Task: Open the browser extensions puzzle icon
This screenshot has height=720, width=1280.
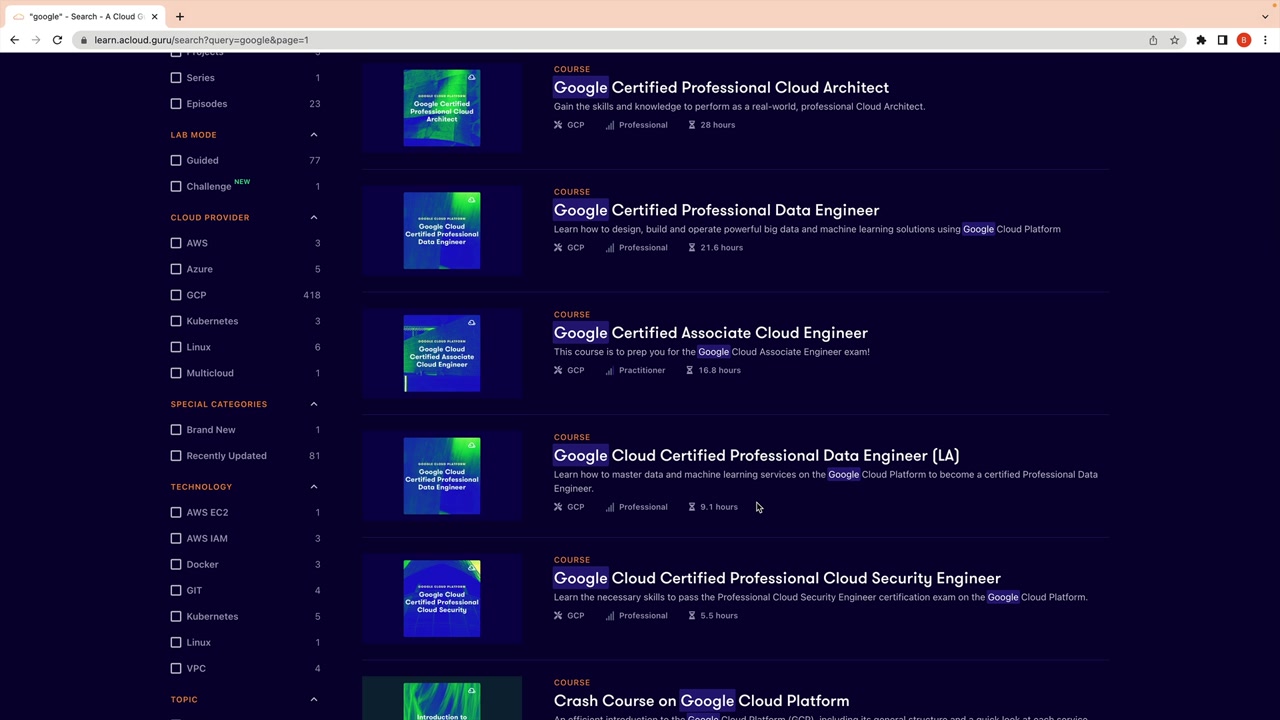Action: tap(1201, 40)
